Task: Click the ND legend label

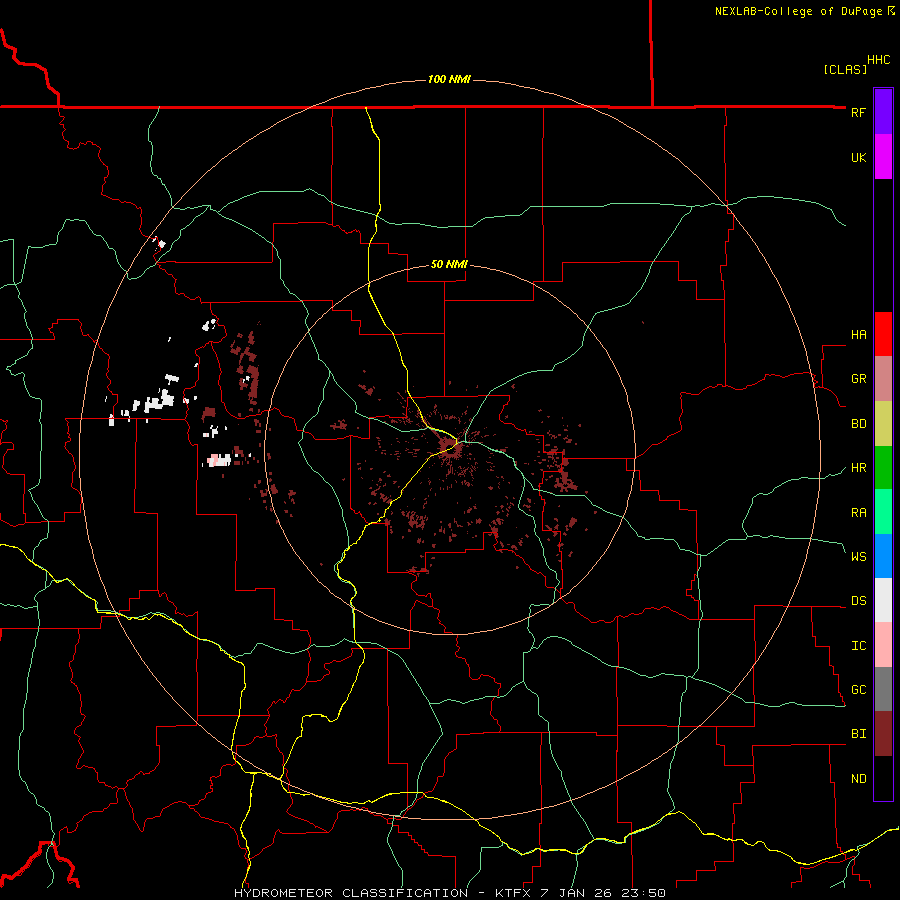Action: (x=858, y=779)
